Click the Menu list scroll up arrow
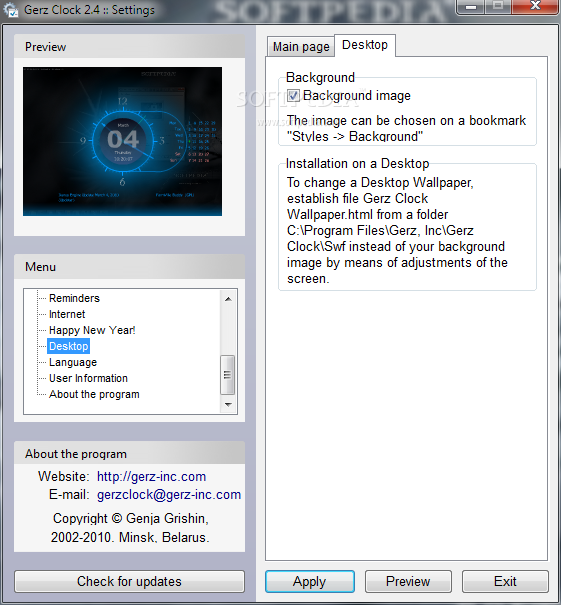Viewport: 561px width, 605px height. [x=228, y=299]
